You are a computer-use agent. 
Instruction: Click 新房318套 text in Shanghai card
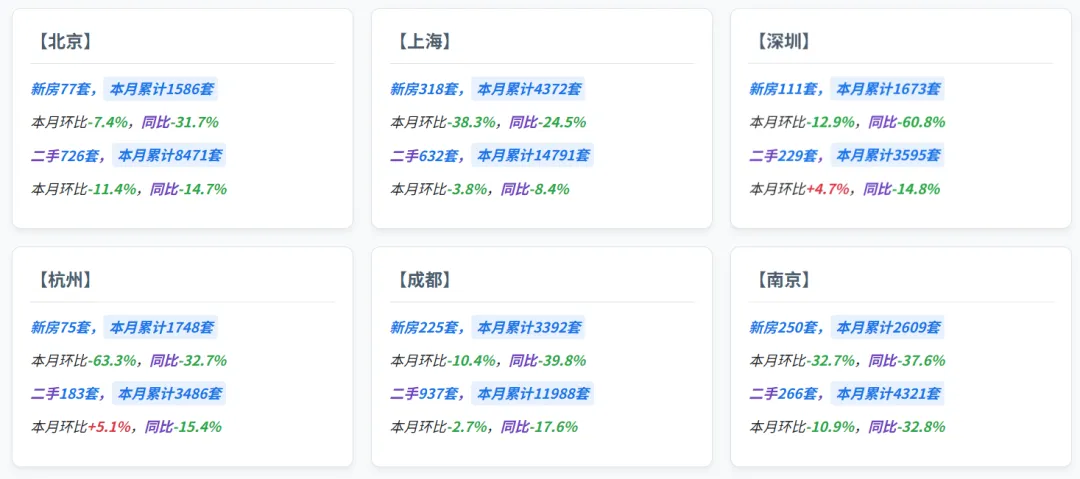pyautogui.click(x=424, y=90)
